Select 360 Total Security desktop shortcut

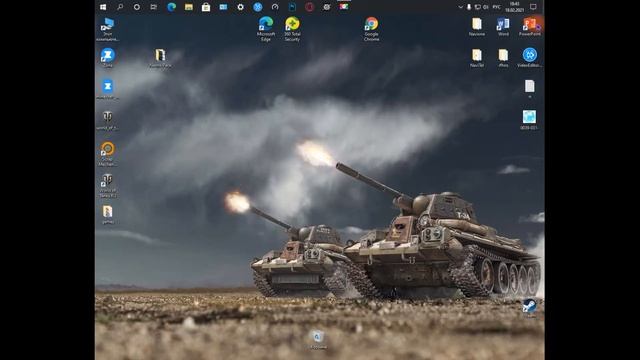tap(292, 29)
